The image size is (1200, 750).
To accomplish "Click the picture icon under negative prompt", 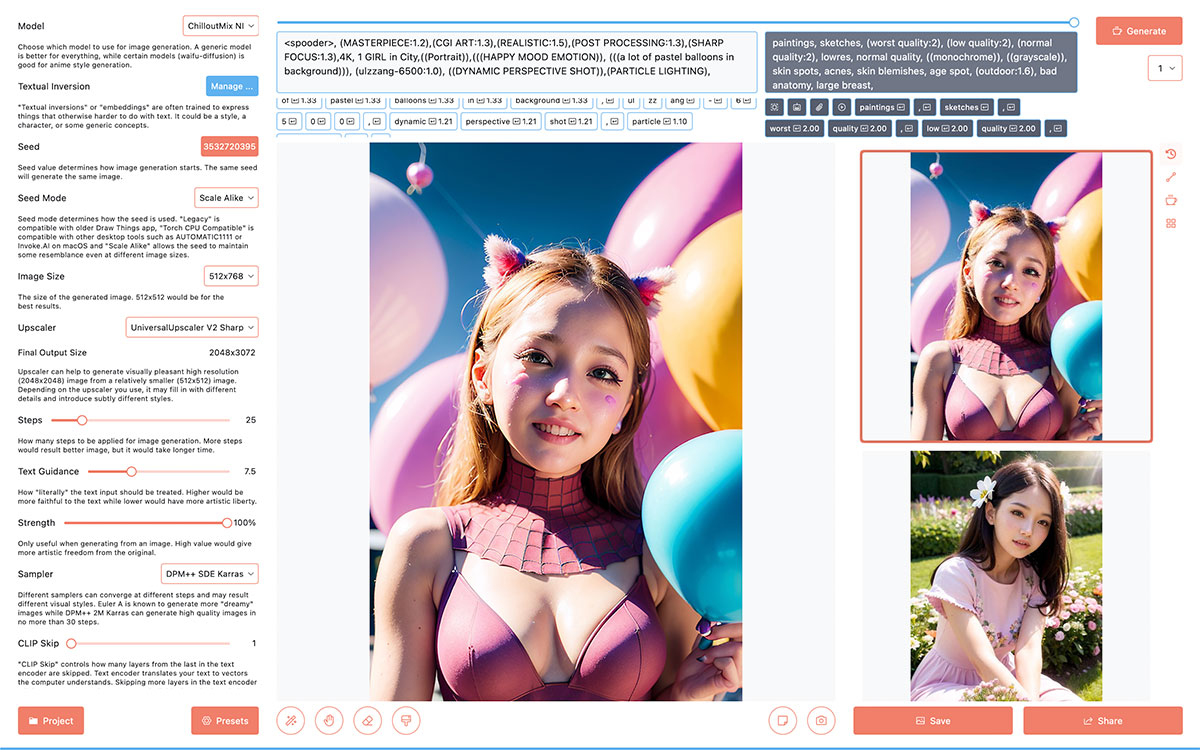I will point(797,107).
